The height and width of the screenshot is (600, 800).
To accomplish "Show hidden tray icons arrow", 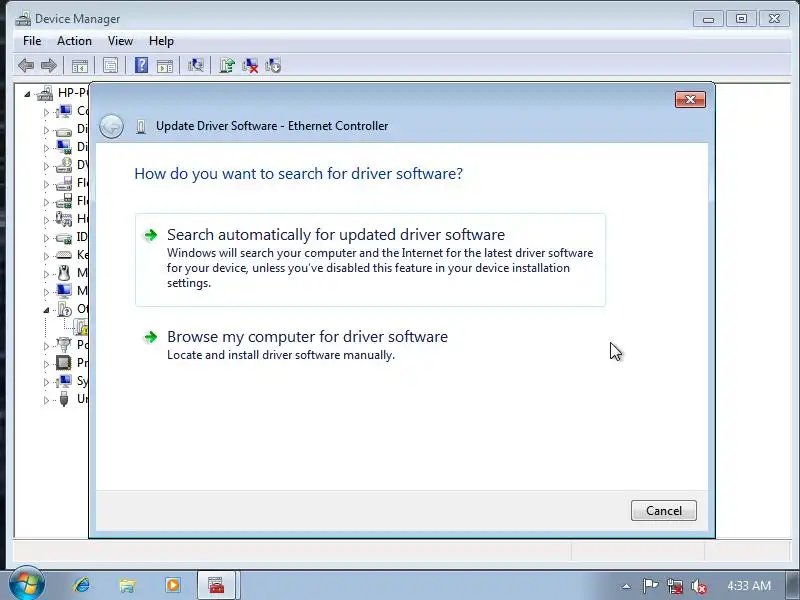I will pyautogui.click(x=627, y=586).
